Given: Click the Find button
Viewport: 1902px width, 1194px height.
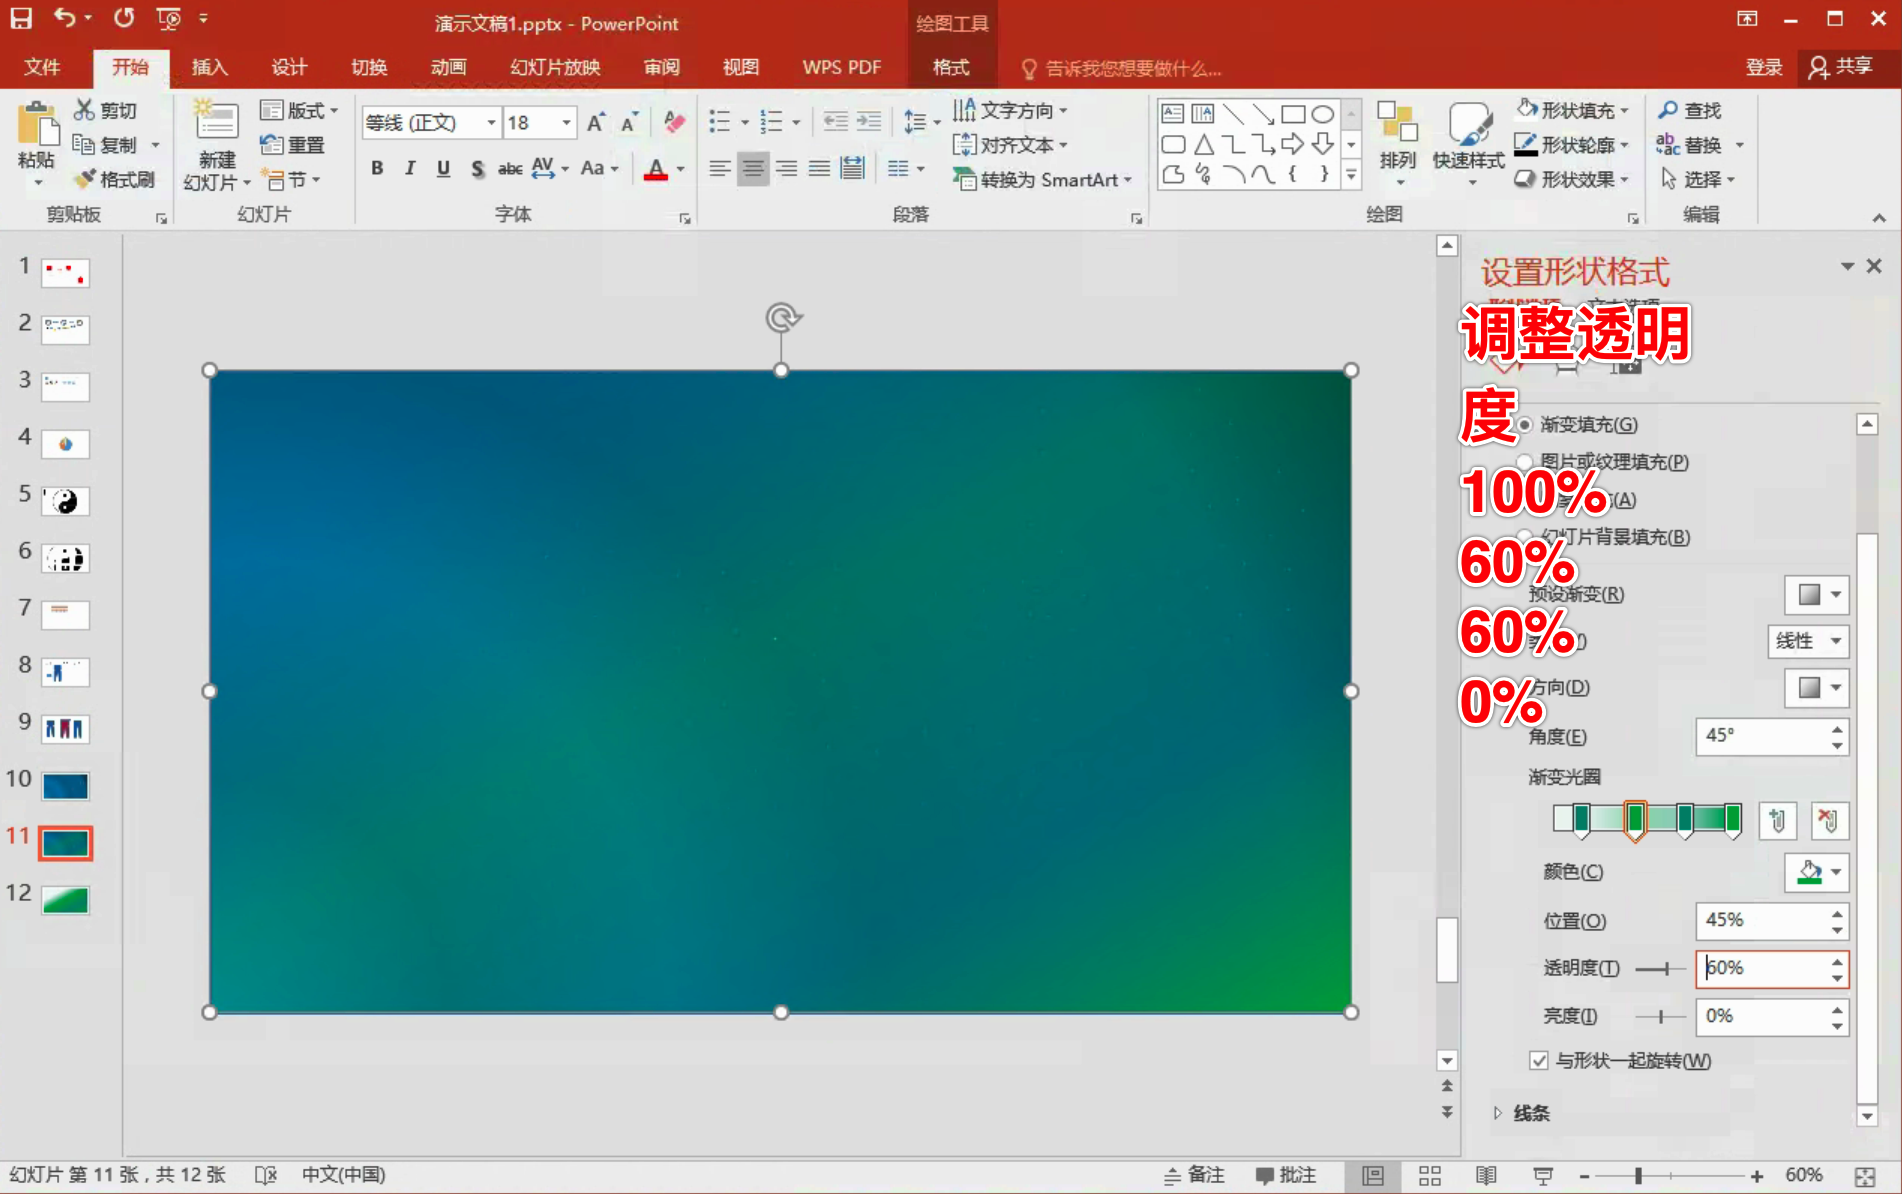Looking at the screenshot, I should (1690, 110).
